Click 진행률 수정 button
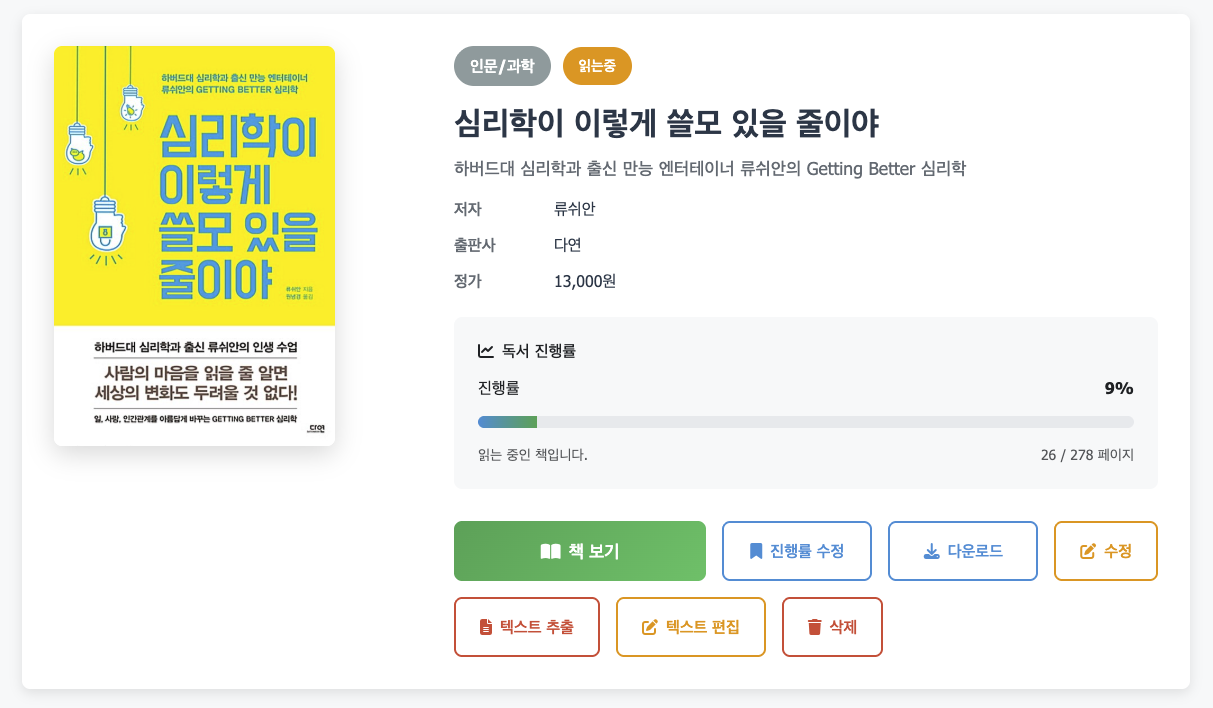The image size is (1213, 708). click(797, 551)
